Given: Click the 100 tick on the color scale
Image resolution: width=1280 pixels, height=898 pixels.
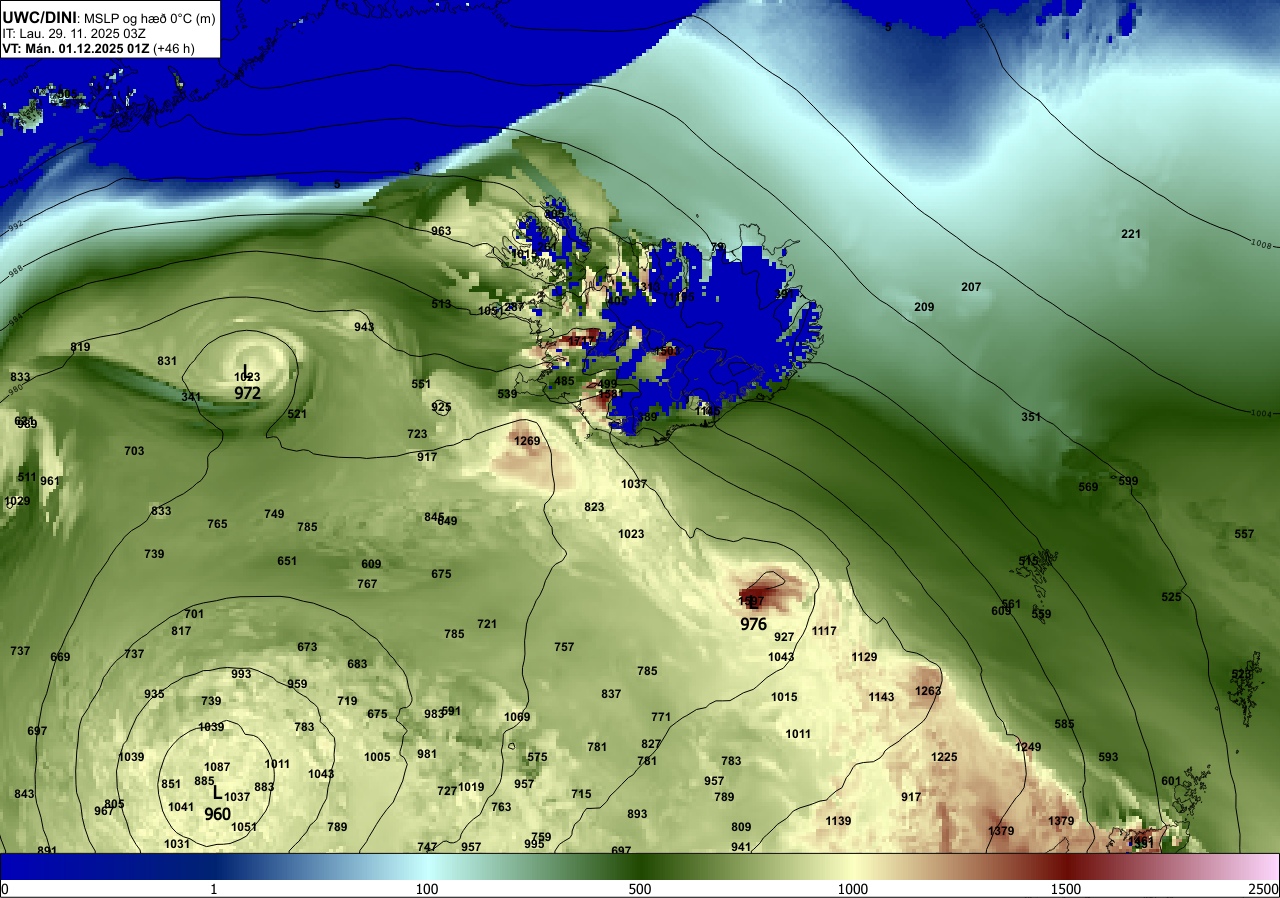Looking at the screenshot, I should [427, 889].
